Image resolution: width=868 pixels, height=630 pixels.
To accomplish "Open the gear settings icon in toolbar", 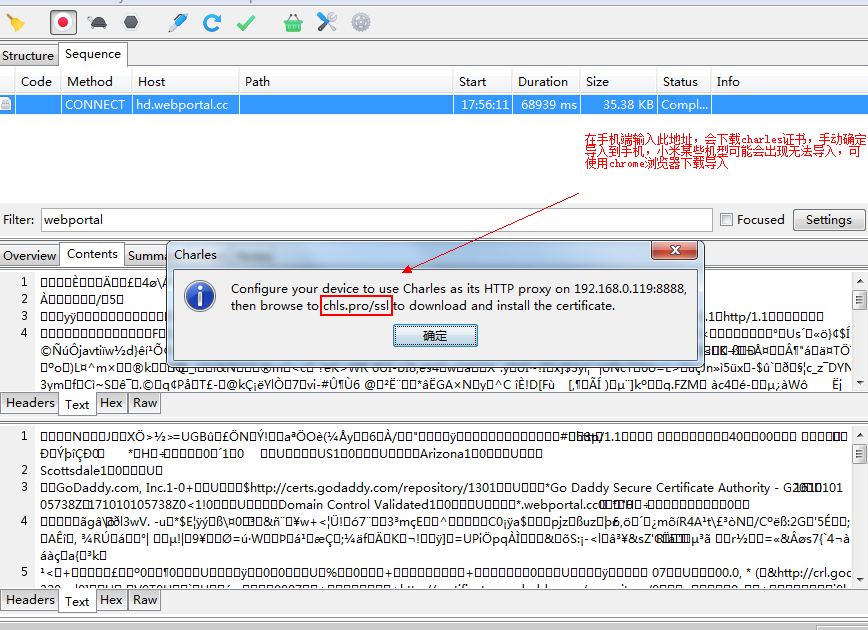I will pos(361,23).
